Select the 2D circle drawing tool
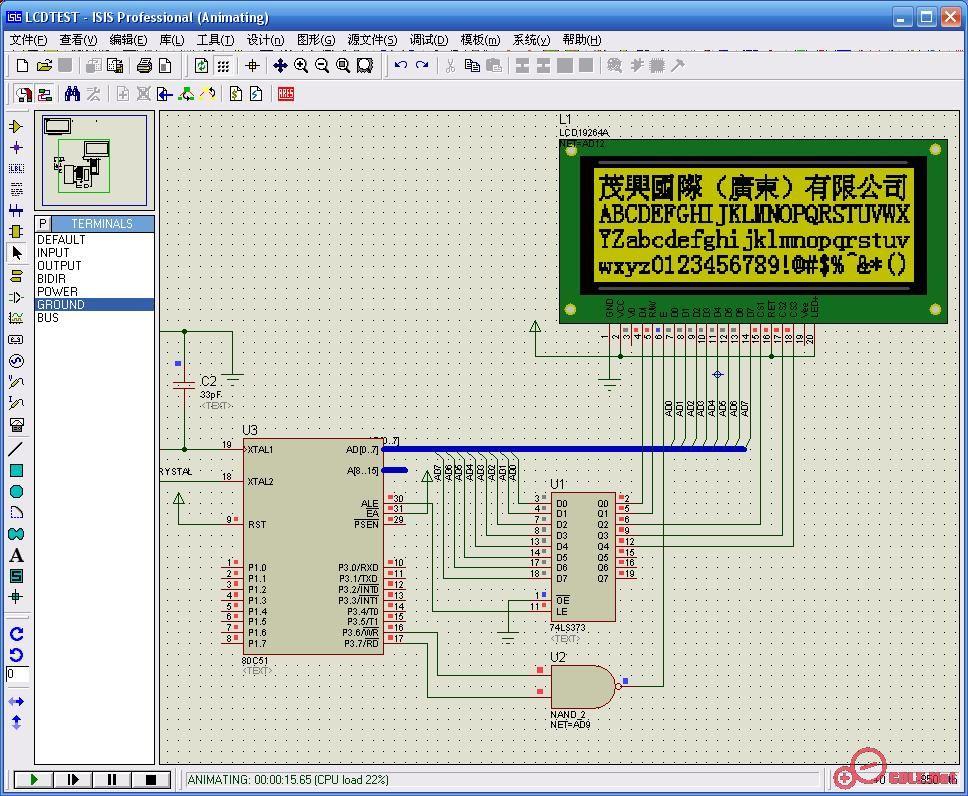Viewport: 968px width, 796px height. point(17,492)
